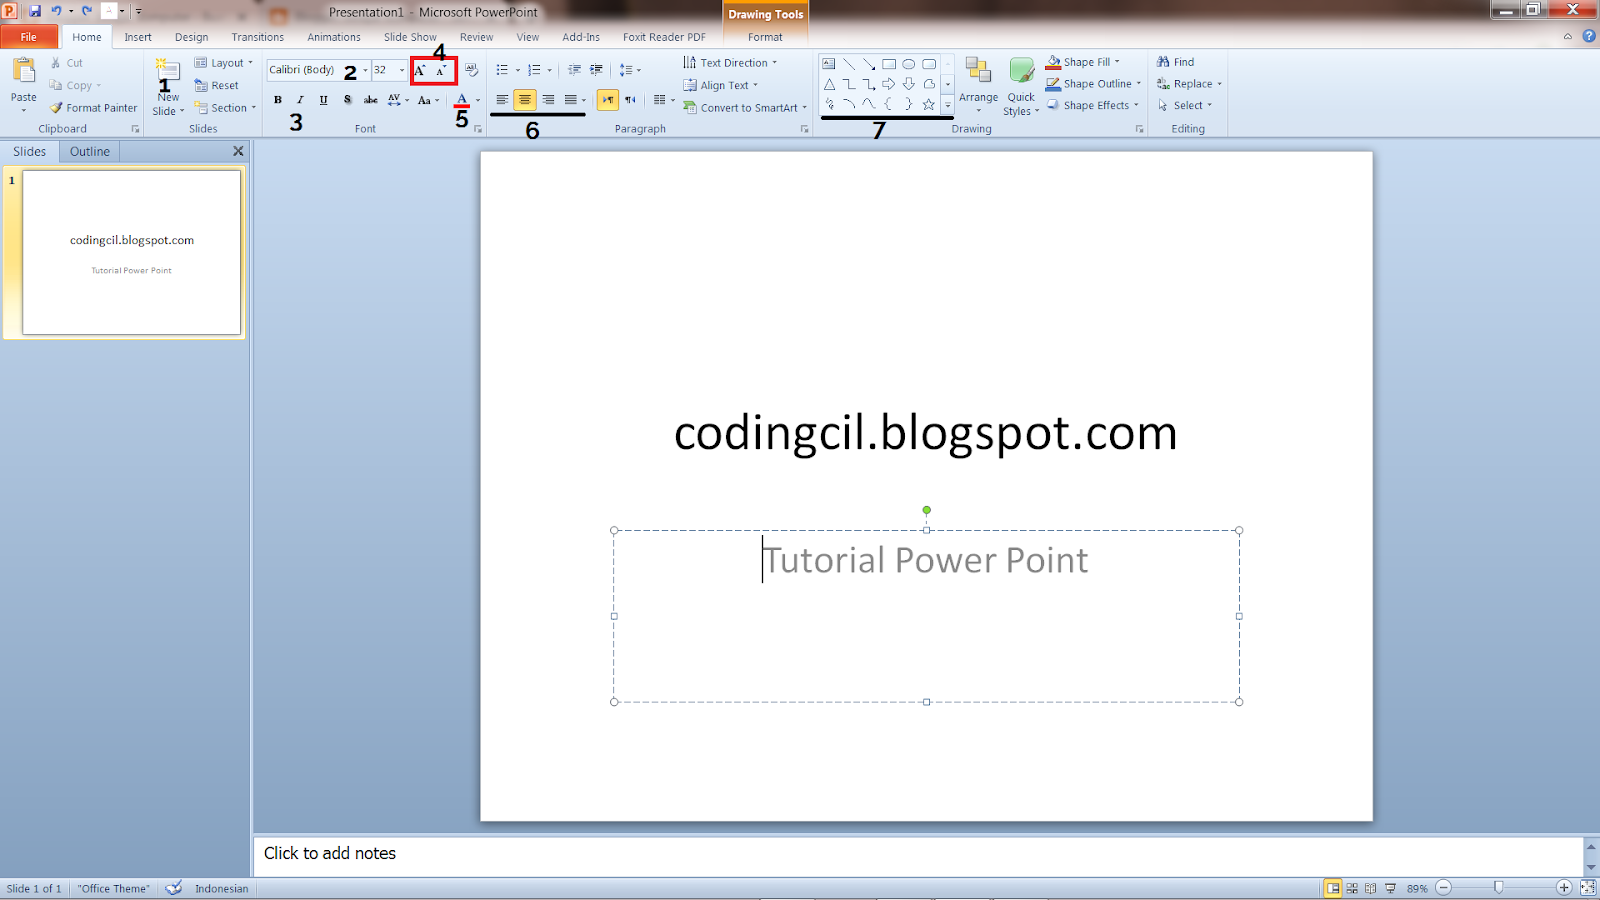
Task: Decrease the list indent level
Action: pyautogui.click(x=574, y=70)
